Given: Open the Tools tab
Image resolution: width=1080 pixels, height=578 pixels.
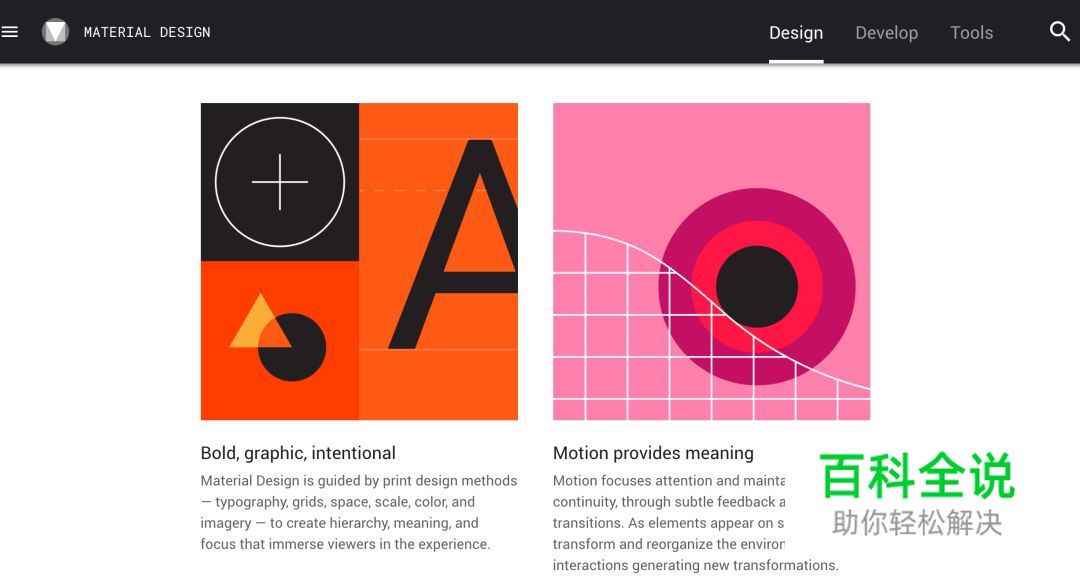Looking at the screenshot, I should tap(971, 33).
